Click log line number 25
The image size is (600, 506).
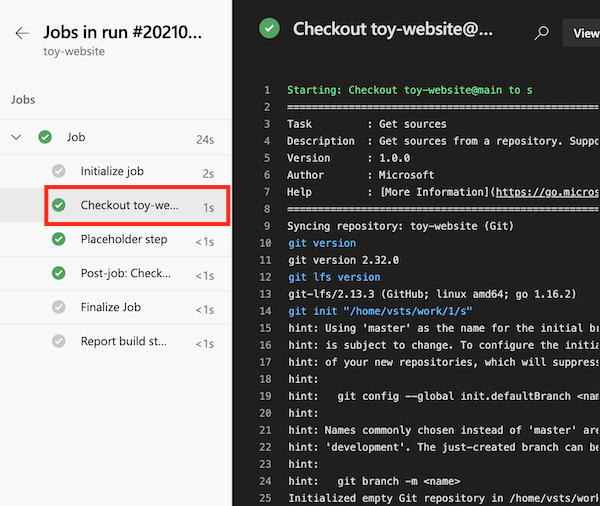(265, 498)
